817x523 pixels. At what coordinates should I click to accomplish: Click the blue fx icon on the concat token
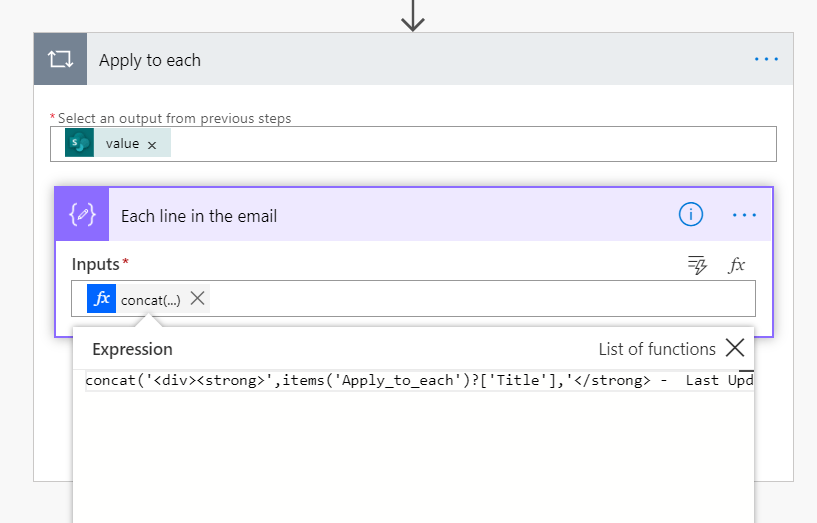click(x=102, y=298)
